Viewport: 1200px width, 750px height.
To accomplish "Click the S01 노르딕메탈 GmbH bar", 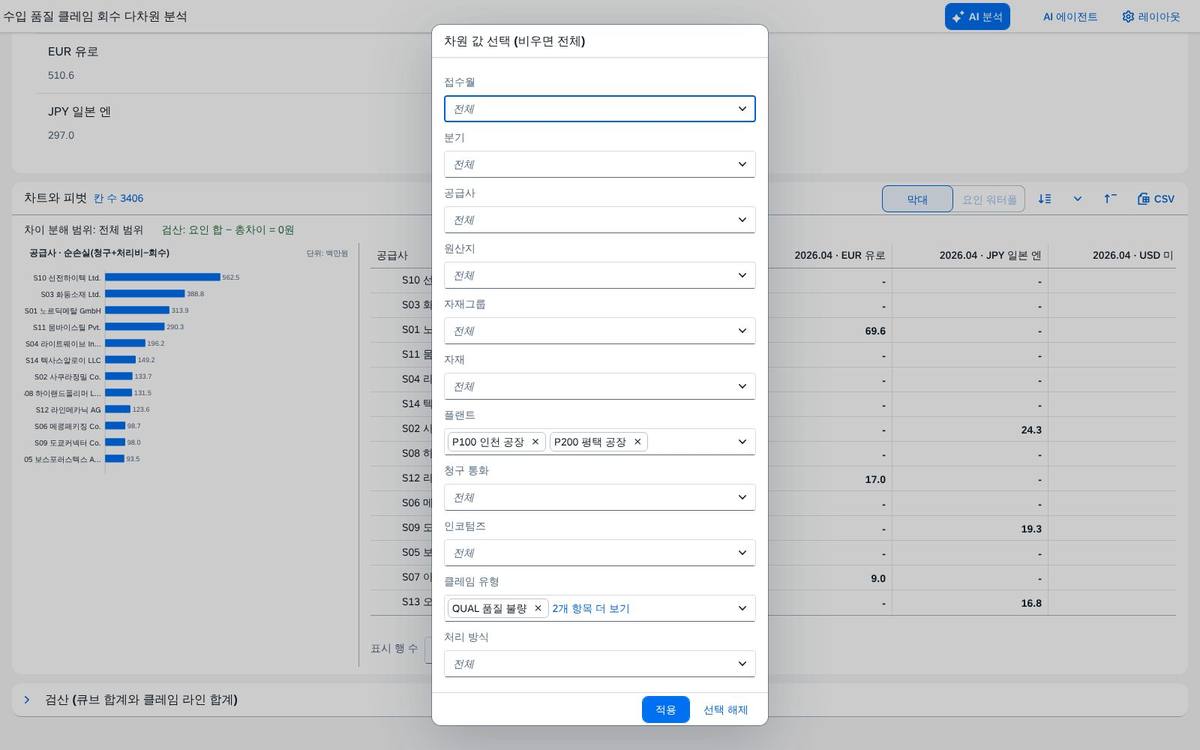I will coord(137,310).
